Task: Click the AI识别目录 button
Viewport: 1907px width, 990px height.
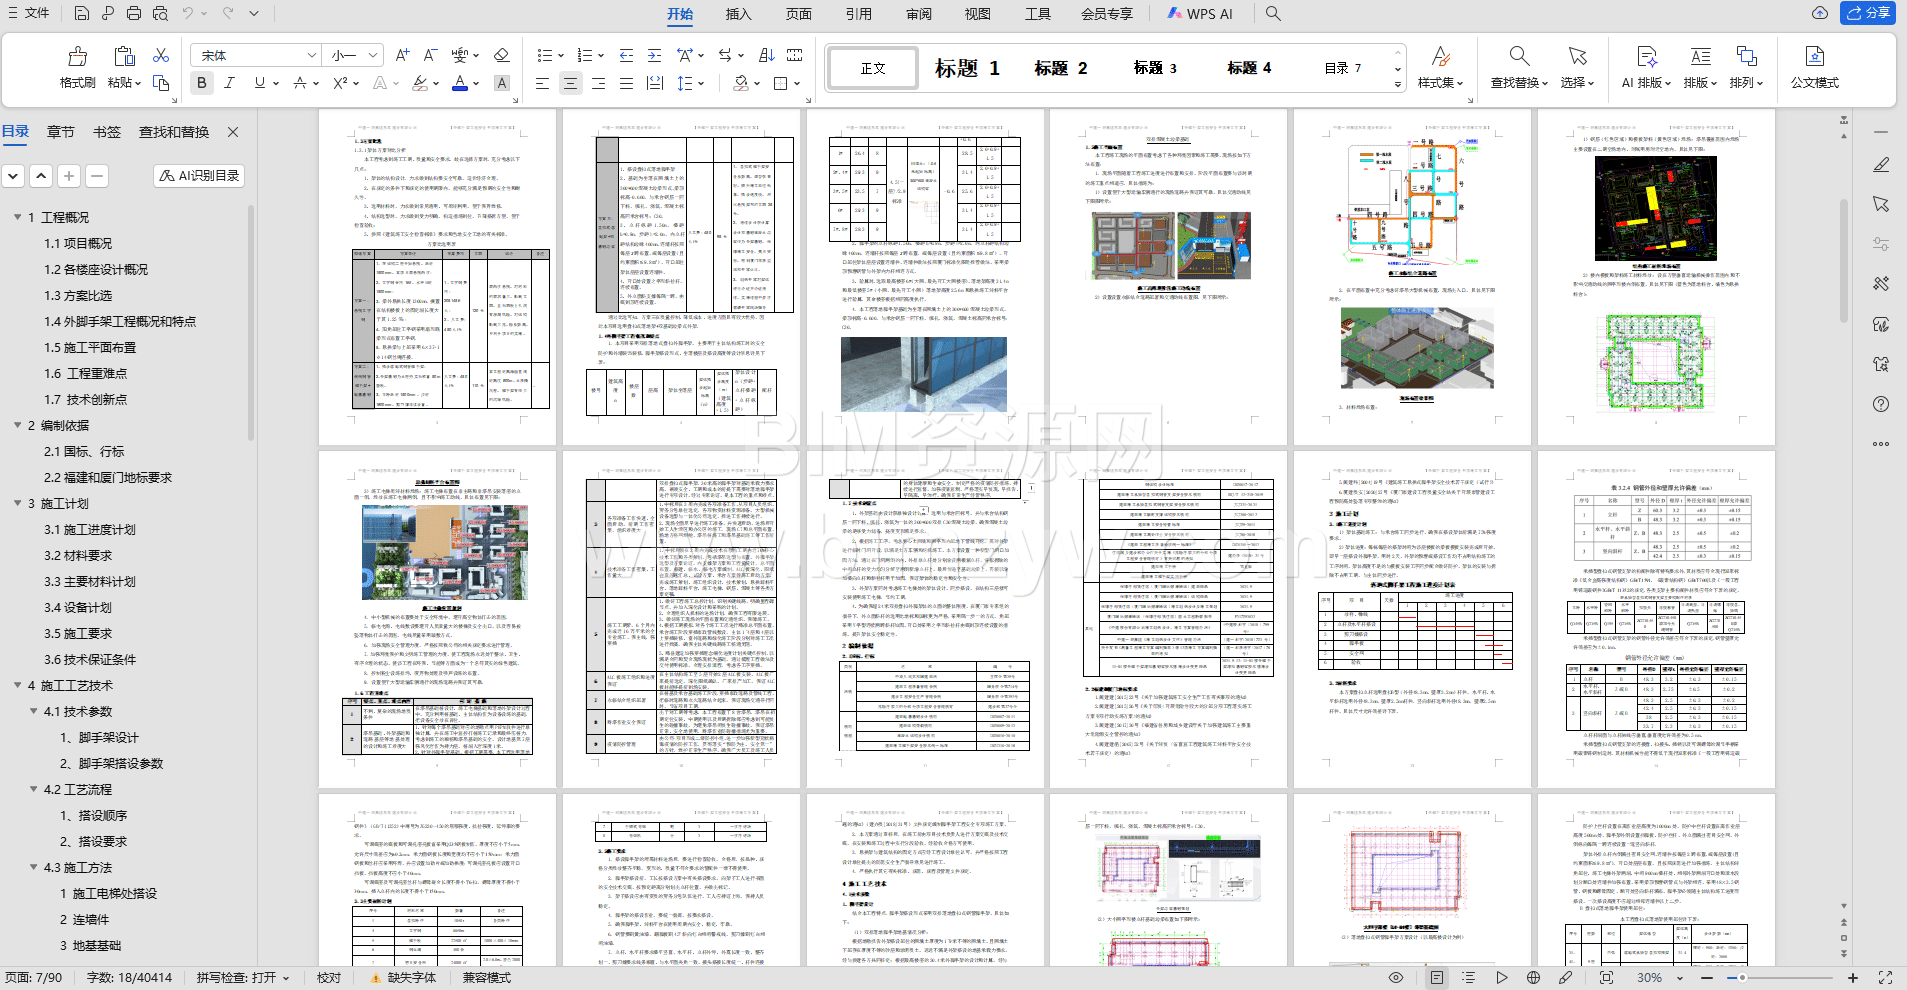Action: tap(199, 175)
